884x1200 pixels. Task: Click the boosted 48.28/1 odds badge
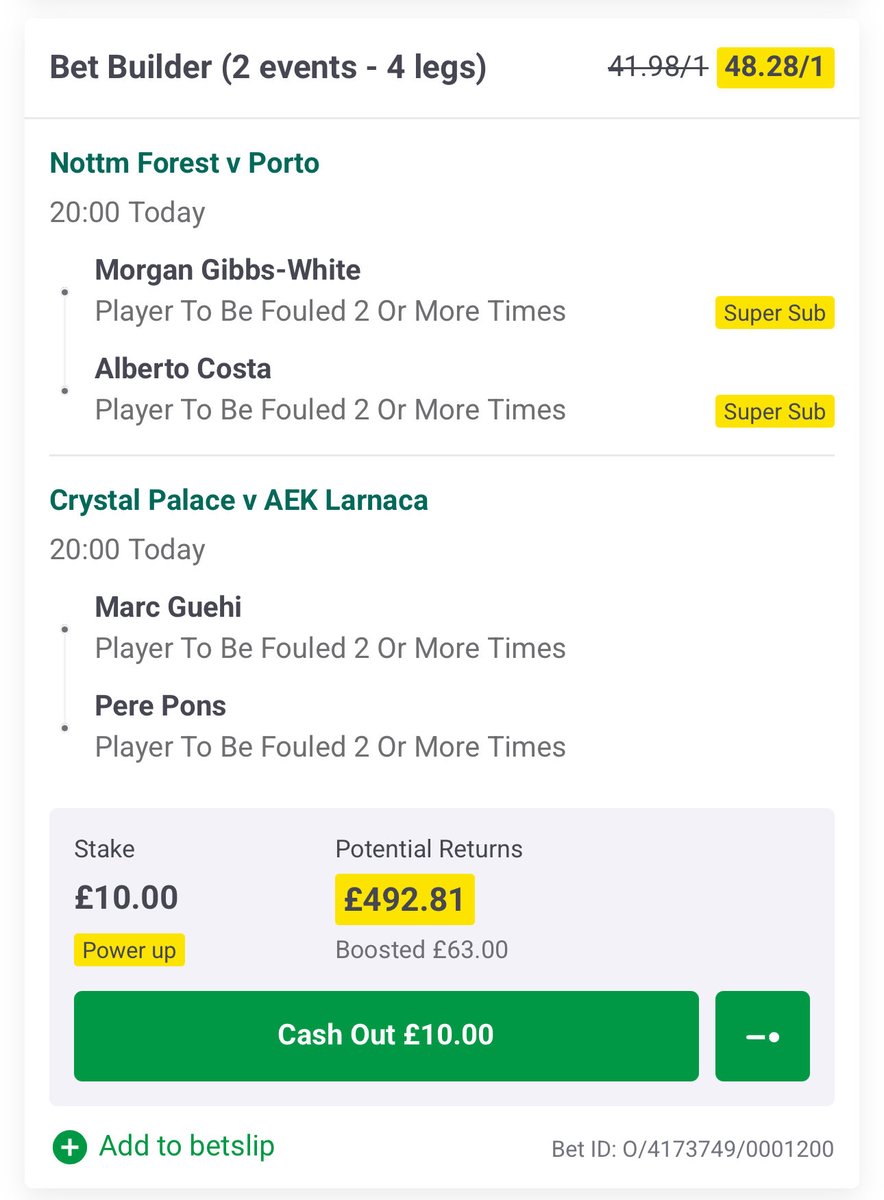tap(775, 69)
